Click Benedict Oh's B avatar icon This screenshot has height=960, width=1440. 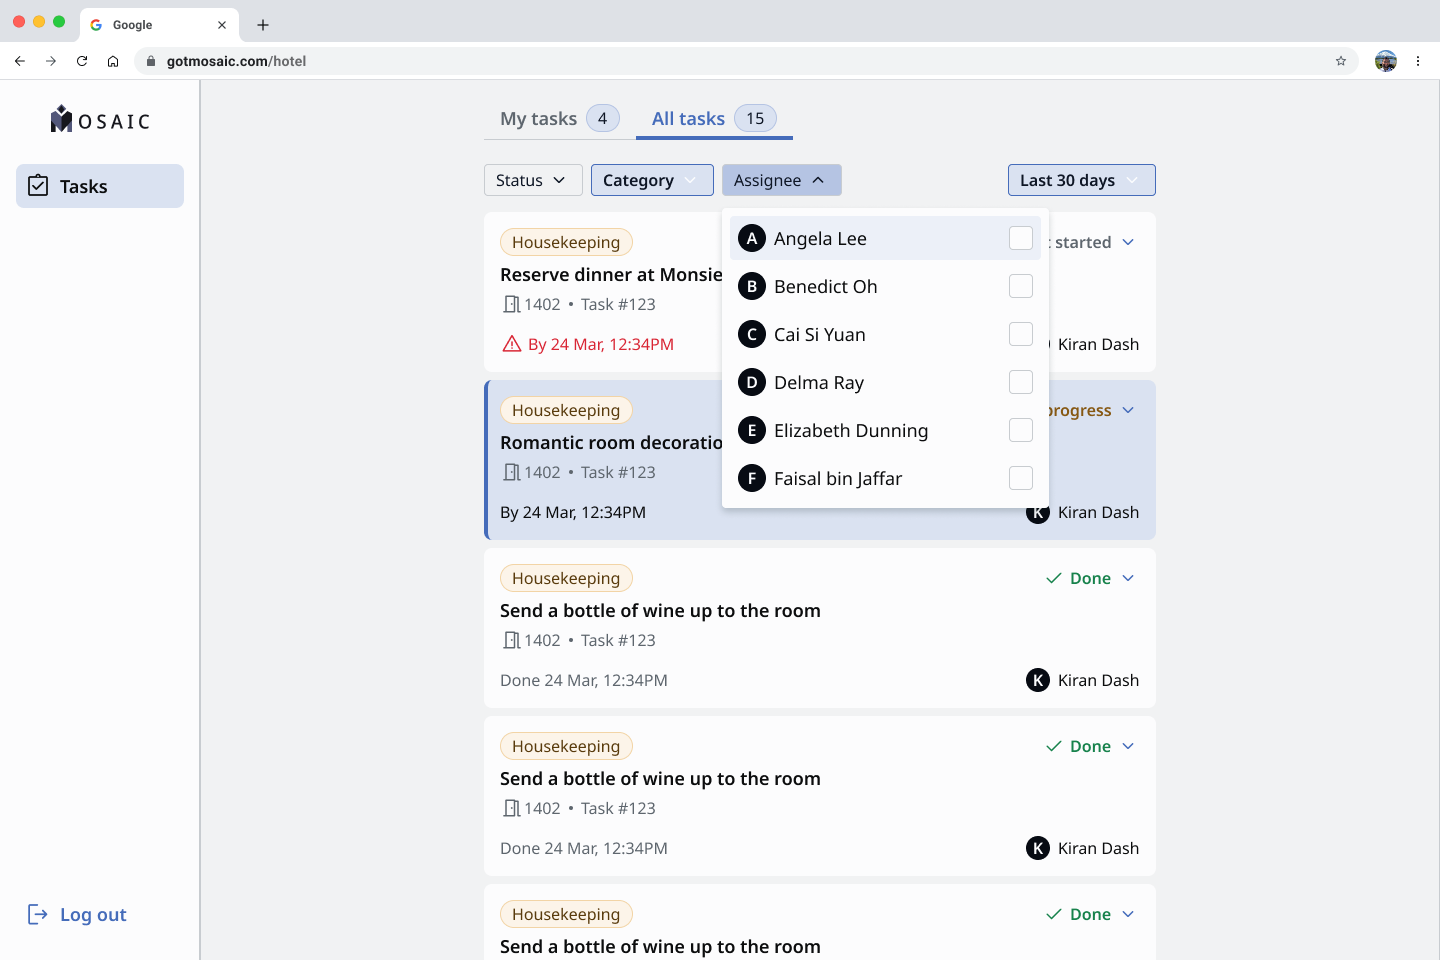(x=752, y=286)
